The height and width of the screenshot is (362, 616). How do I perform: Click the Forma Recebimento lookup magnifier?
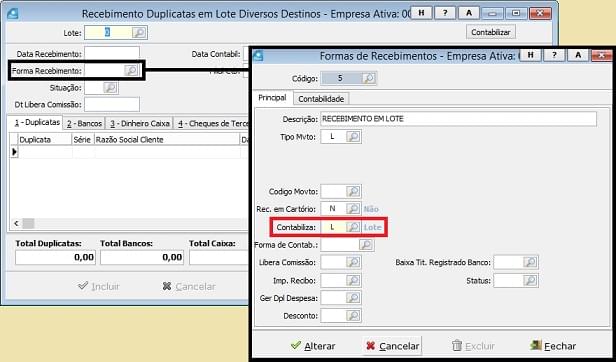[131, 70]
